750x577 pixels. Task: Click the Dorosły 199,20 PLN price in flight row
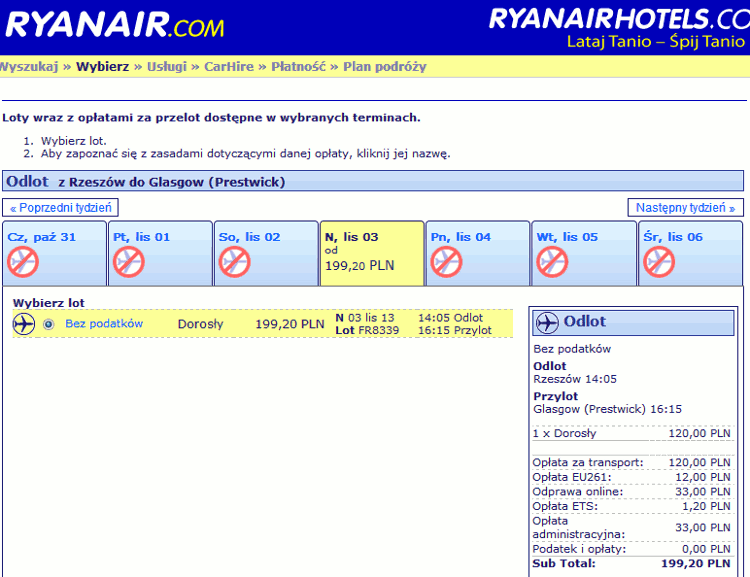pyautogui.click(x=289, y=324)
